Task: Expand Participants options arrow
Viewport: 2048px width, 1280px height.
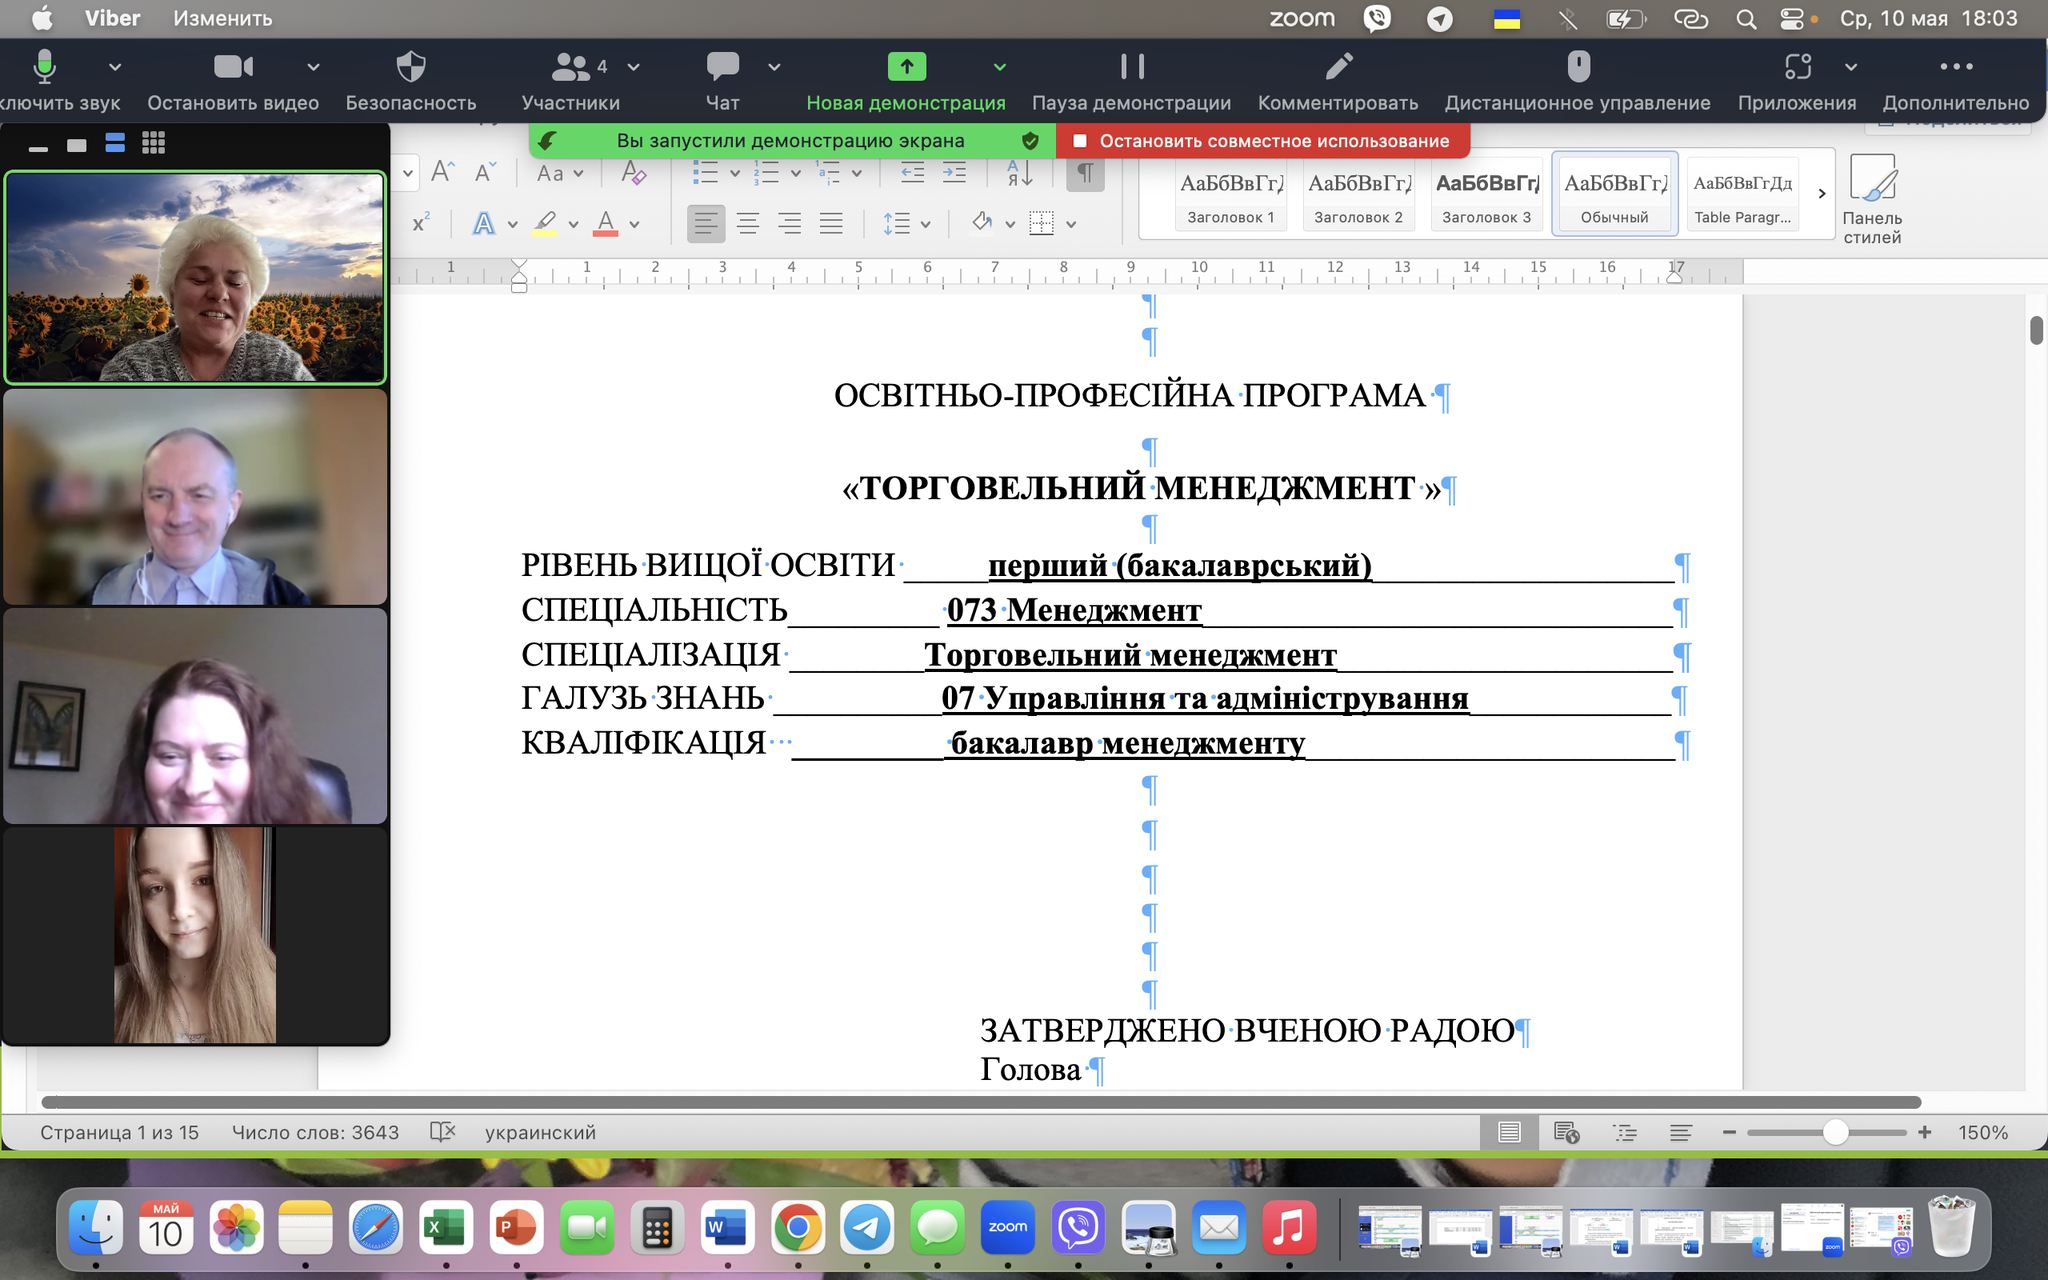Action: 634,67
